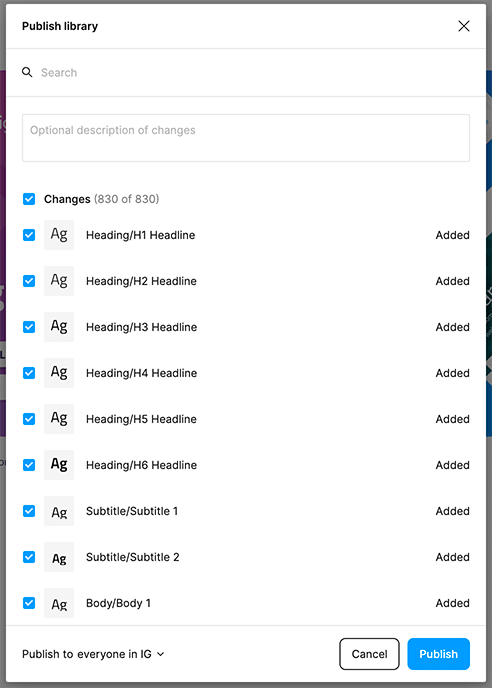
Task: Click the Ag text style icon for Subtitle 2
Action: click(59, 557)
